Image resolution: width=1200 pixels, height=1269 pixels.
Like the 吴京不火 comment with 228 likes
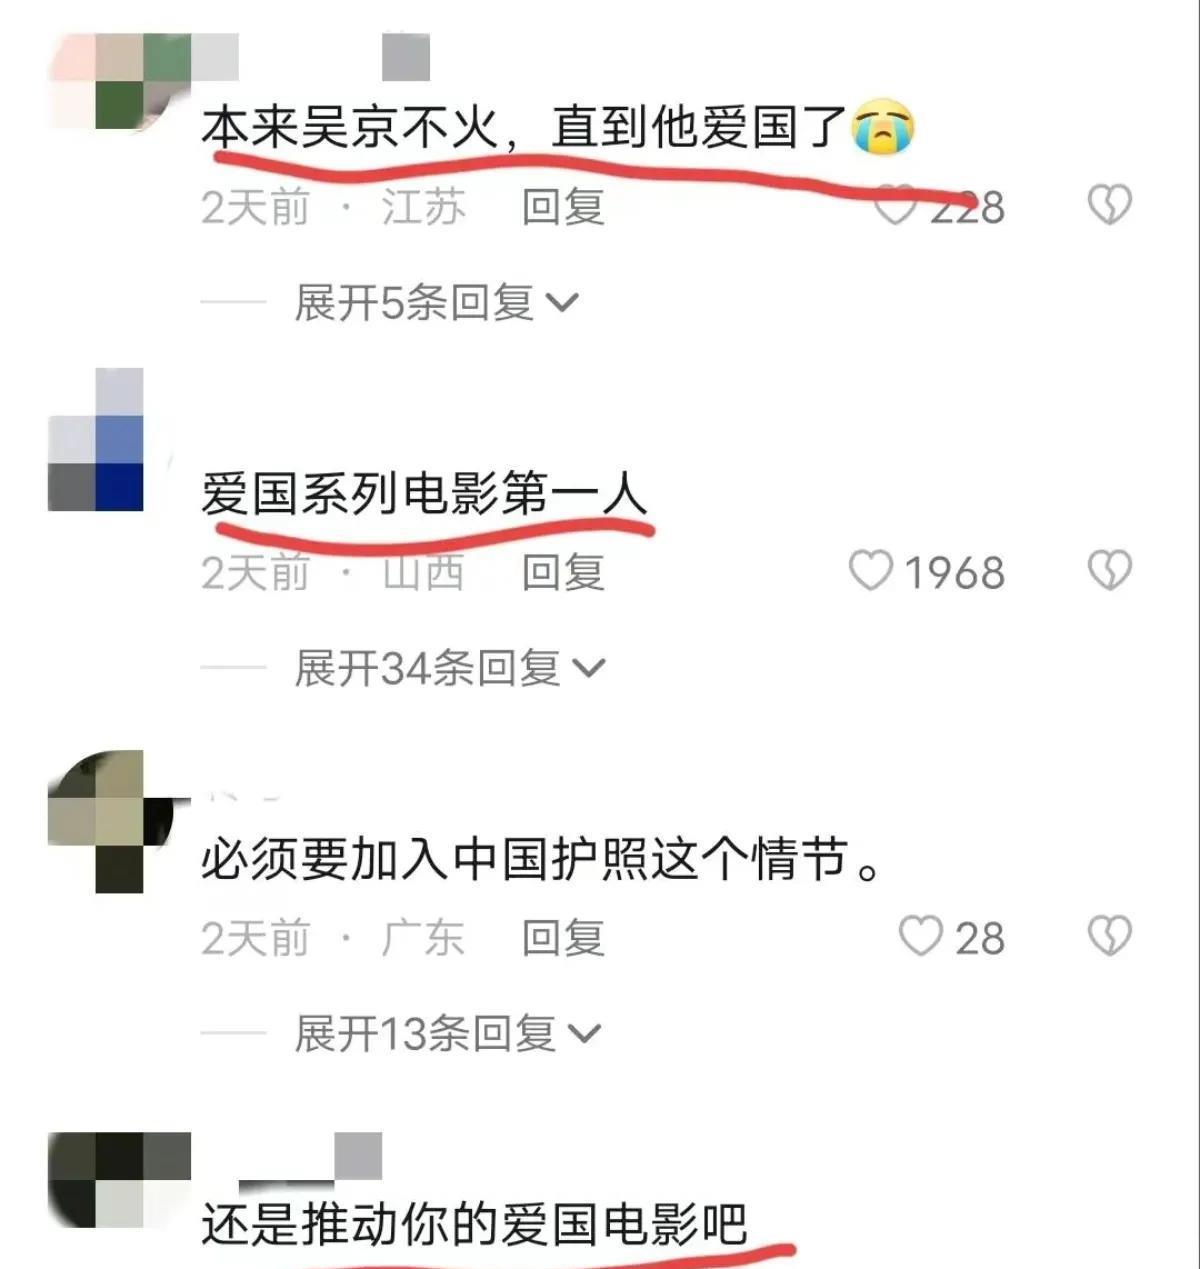tap(895, 206)
